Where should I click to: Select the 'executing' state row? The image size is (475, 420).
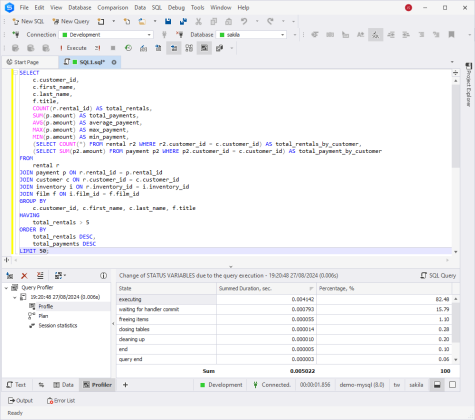point(284,299)
